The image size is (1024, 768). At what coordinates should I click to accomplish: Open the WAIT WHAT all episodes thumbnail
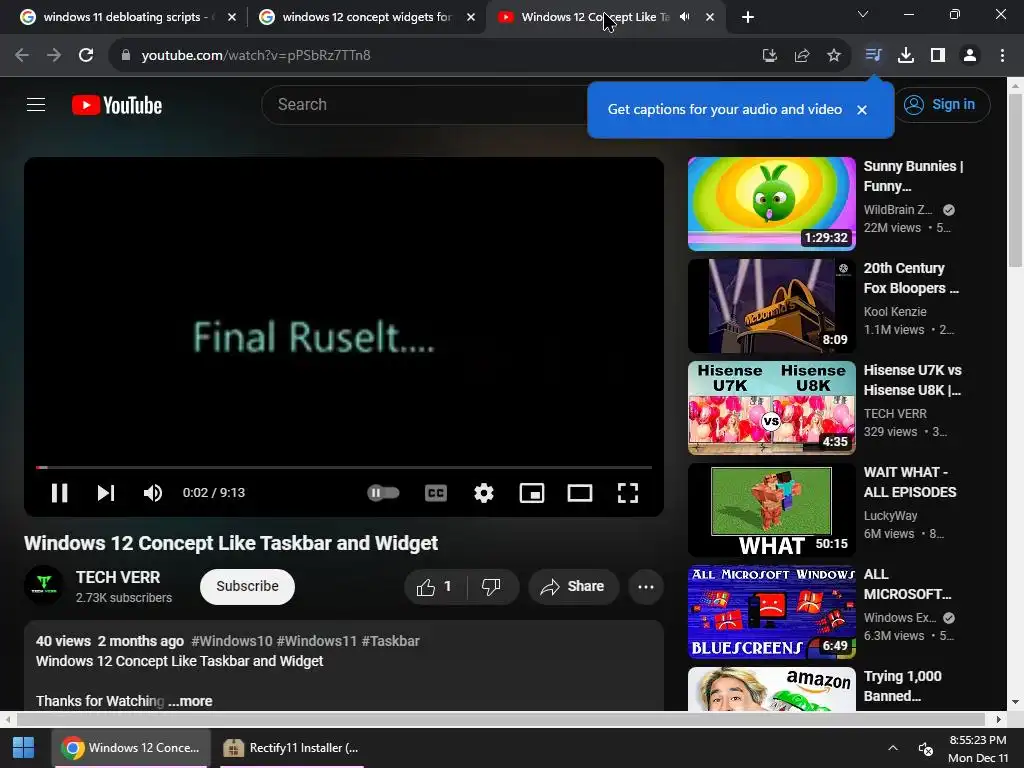tap(771, 509)
